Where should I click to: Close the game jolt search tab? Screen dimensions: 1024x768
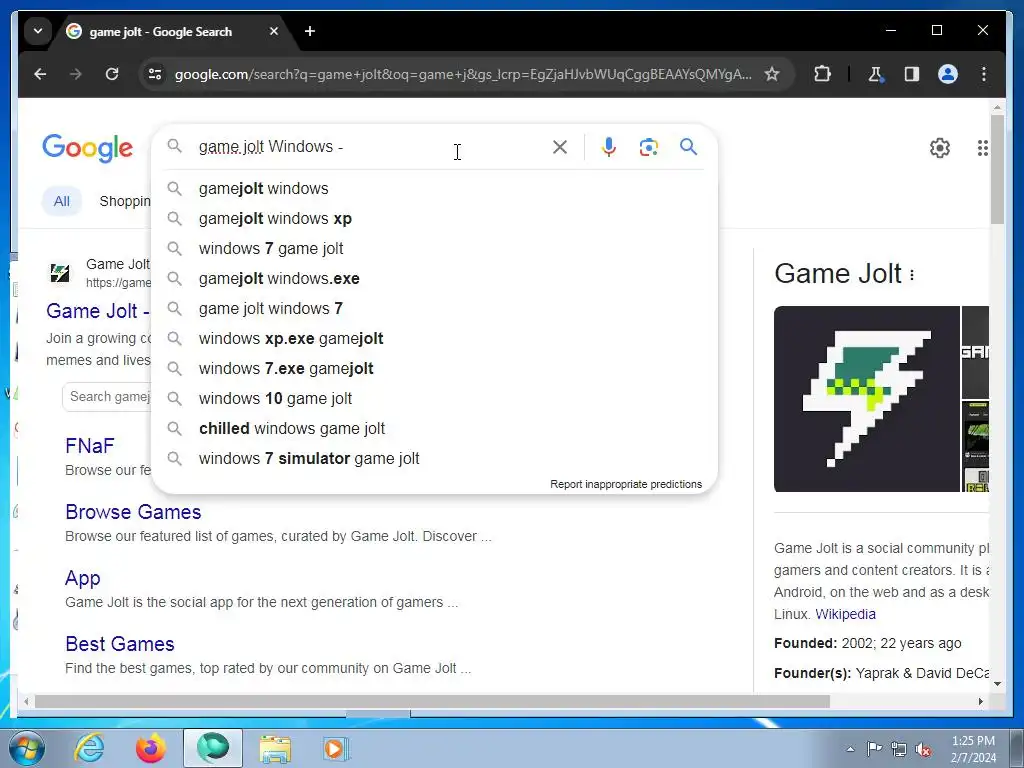click(274, 31)
